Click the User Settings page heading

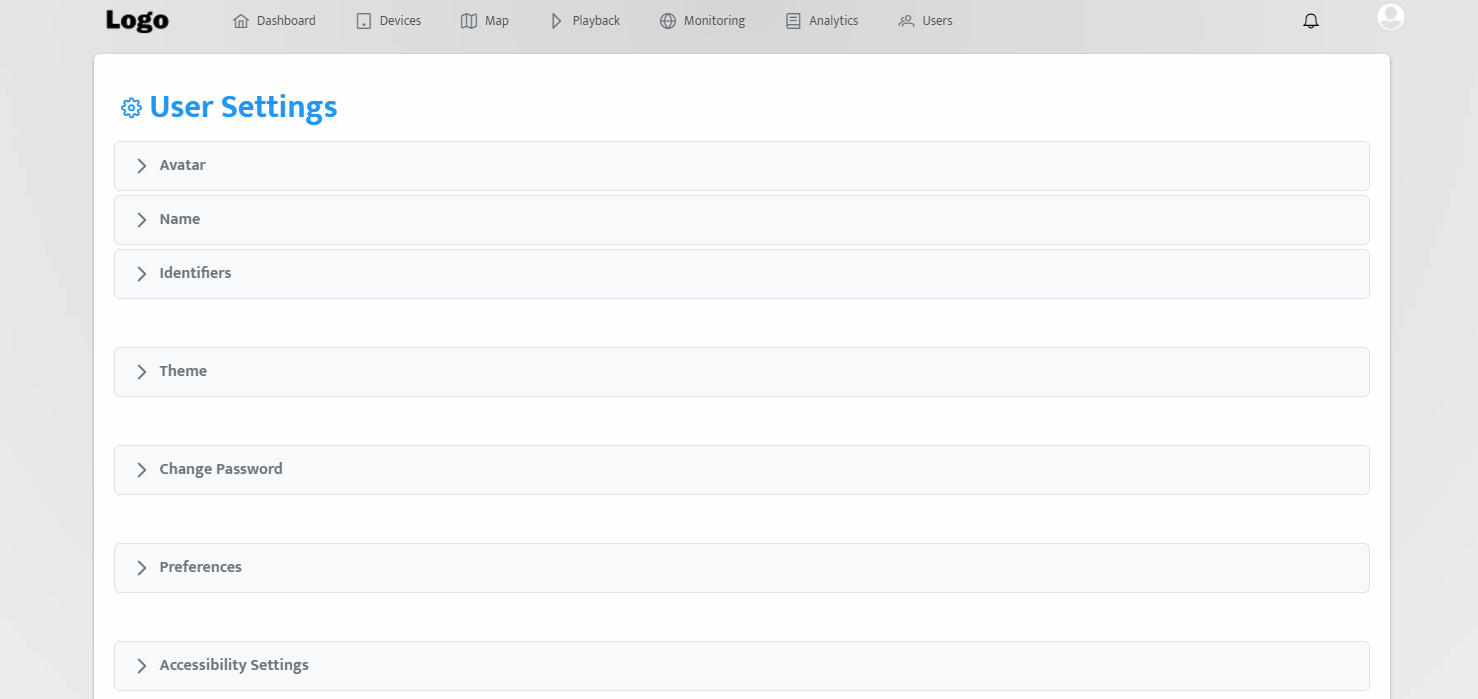click(x=243, y=108)
